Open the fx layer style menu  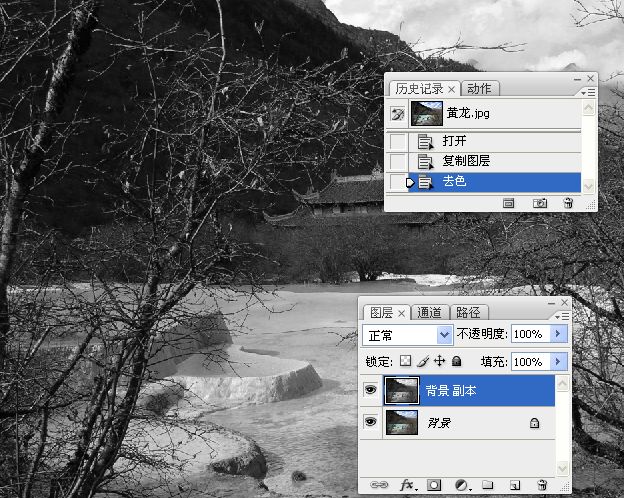(x=407, y=485)
